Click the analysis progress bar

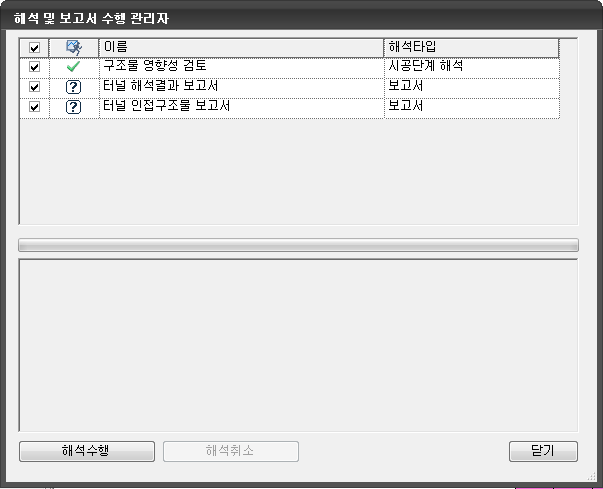pyautogui.click(x=298, y=245)
